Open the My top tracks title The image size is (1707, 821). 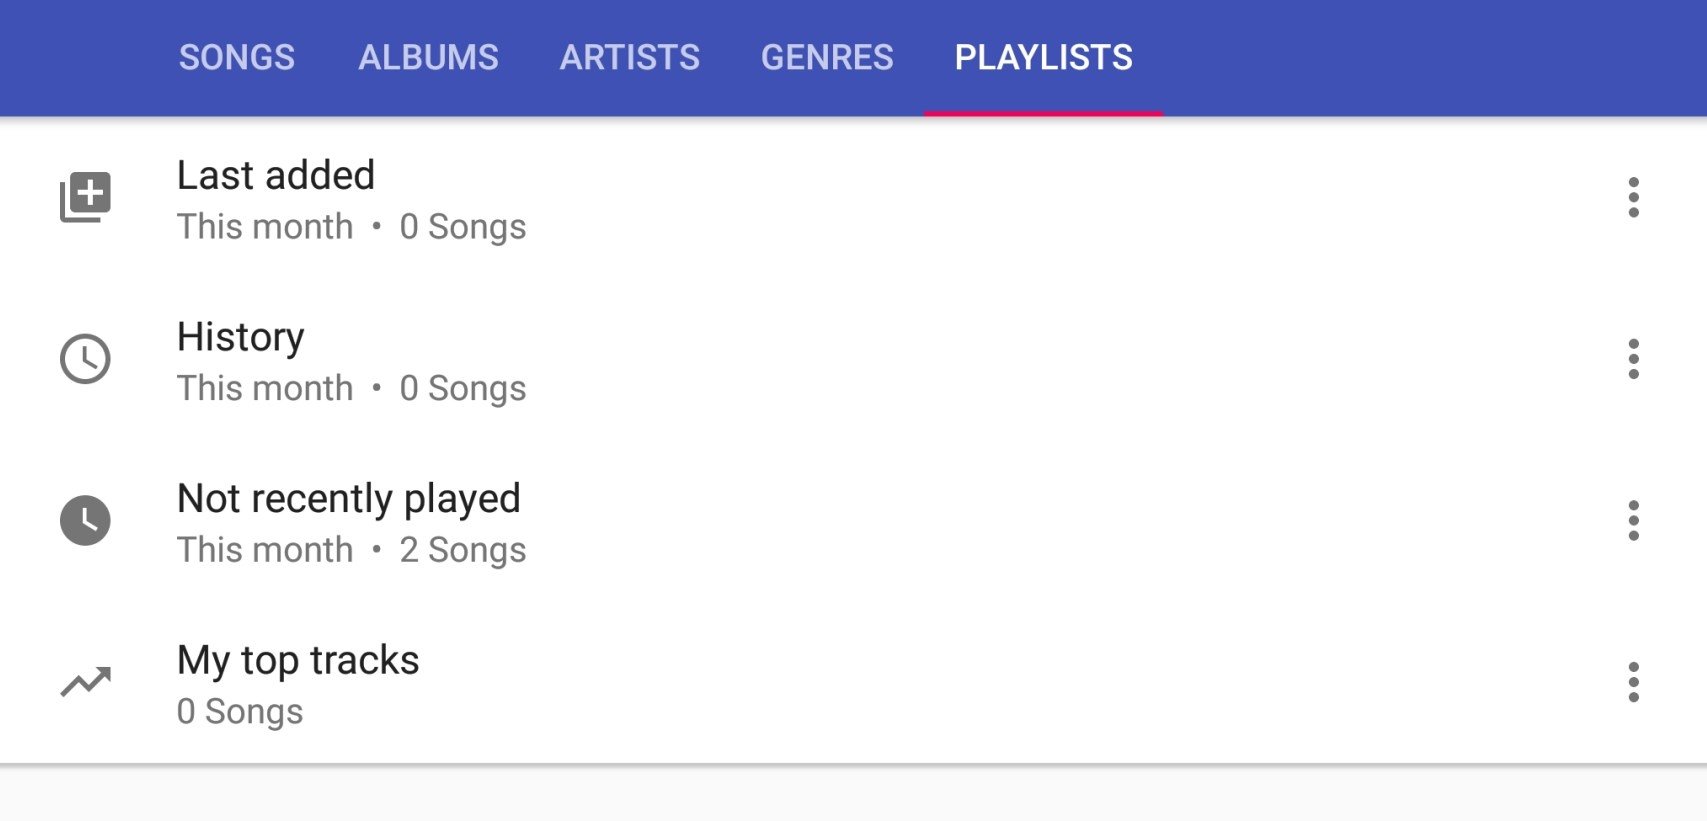pyautogui.click(x=298, y=661)
